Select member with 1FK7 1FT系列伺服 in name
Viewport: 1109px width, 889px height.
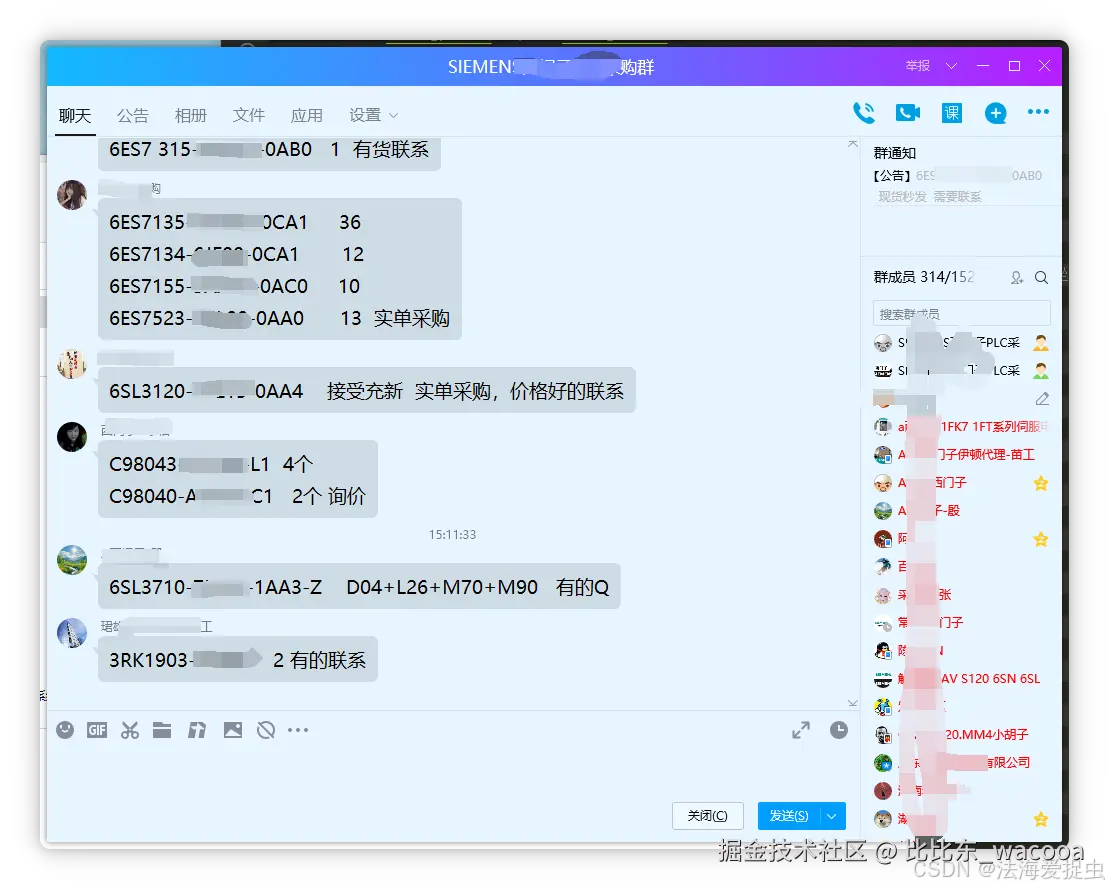click(x=961, y=426)
